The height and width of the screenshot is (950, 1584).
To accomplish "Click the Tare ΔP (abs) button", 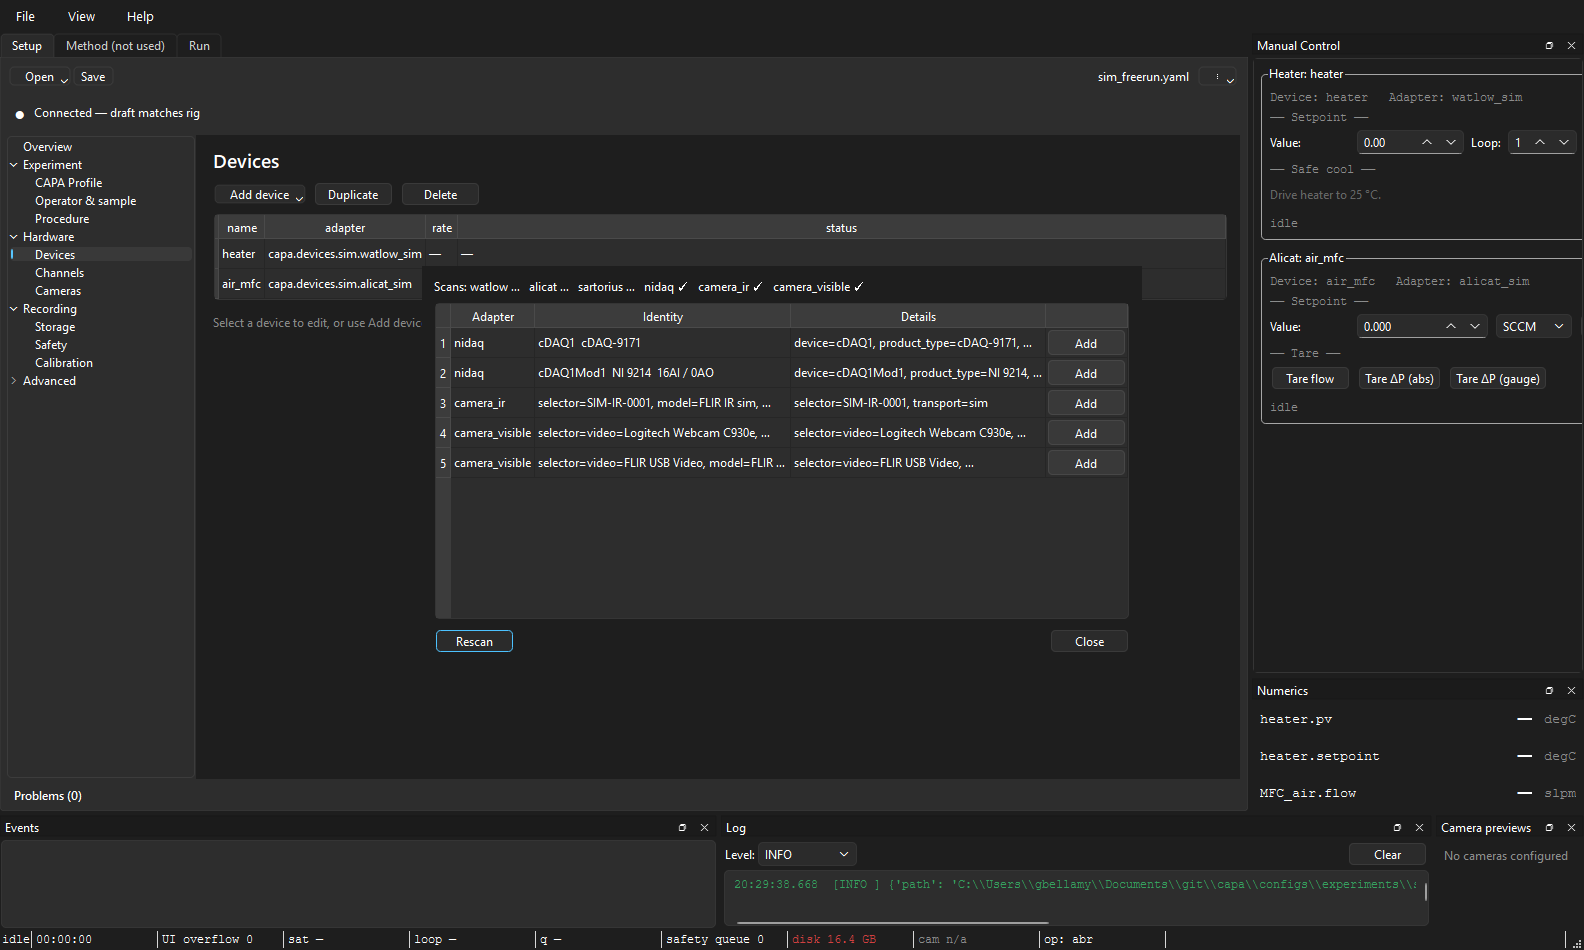I will tap(1399, 379).
